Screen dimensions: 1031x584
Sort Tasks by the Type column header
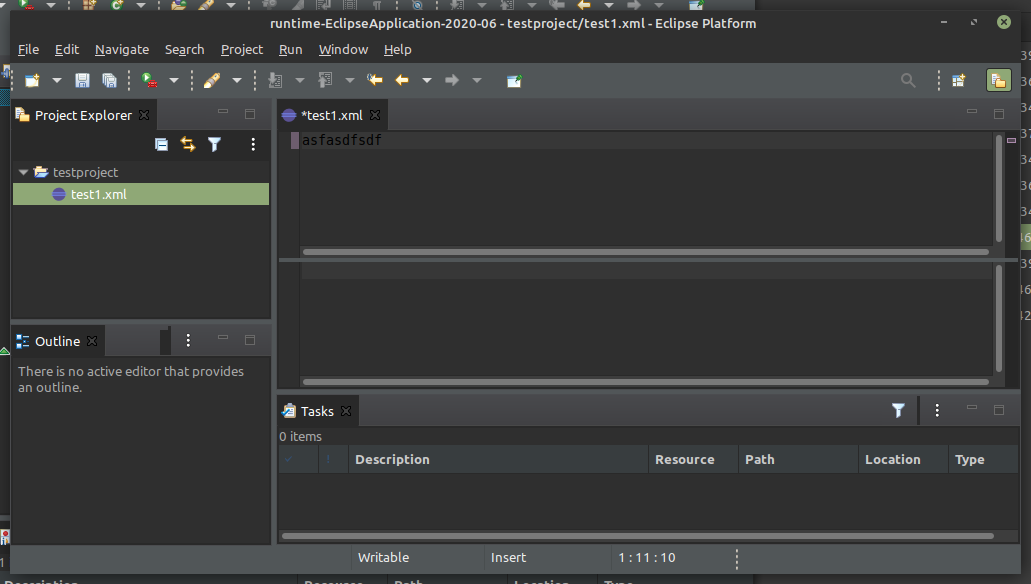(984, 460)
